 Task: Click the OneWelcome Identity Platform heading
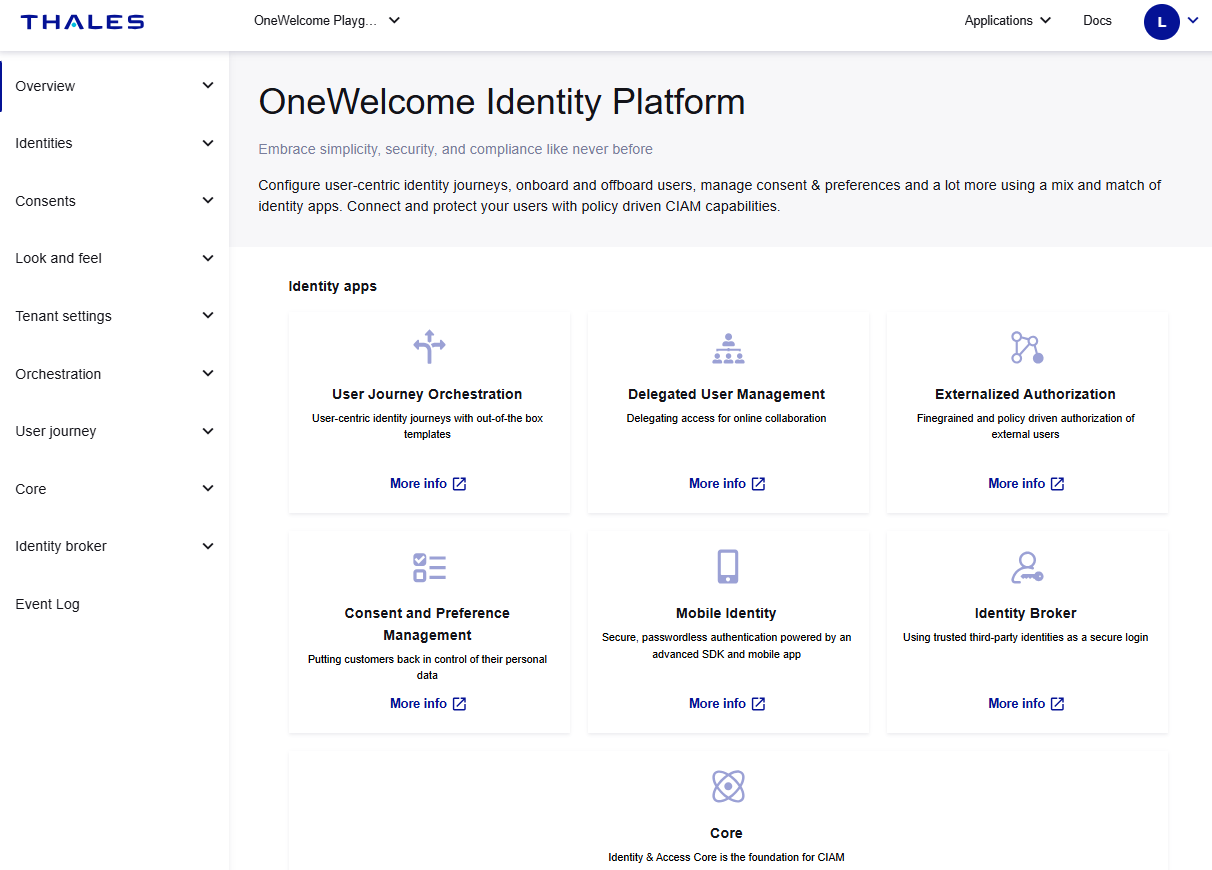[x=502, y=102]
